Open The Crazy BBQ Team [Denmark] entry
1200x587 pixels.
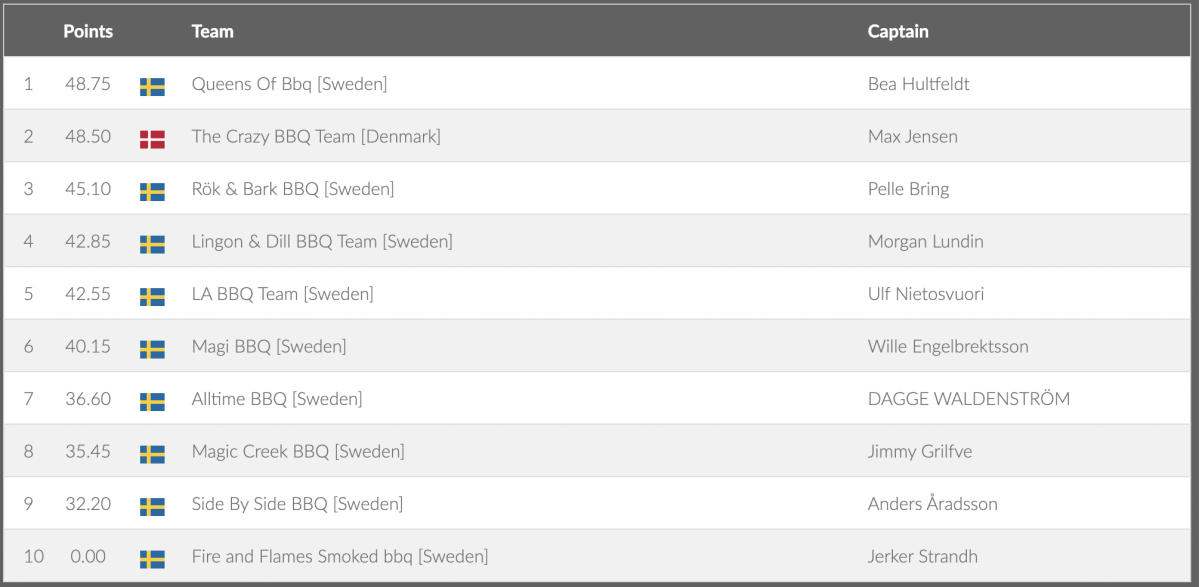click(316, 137)
